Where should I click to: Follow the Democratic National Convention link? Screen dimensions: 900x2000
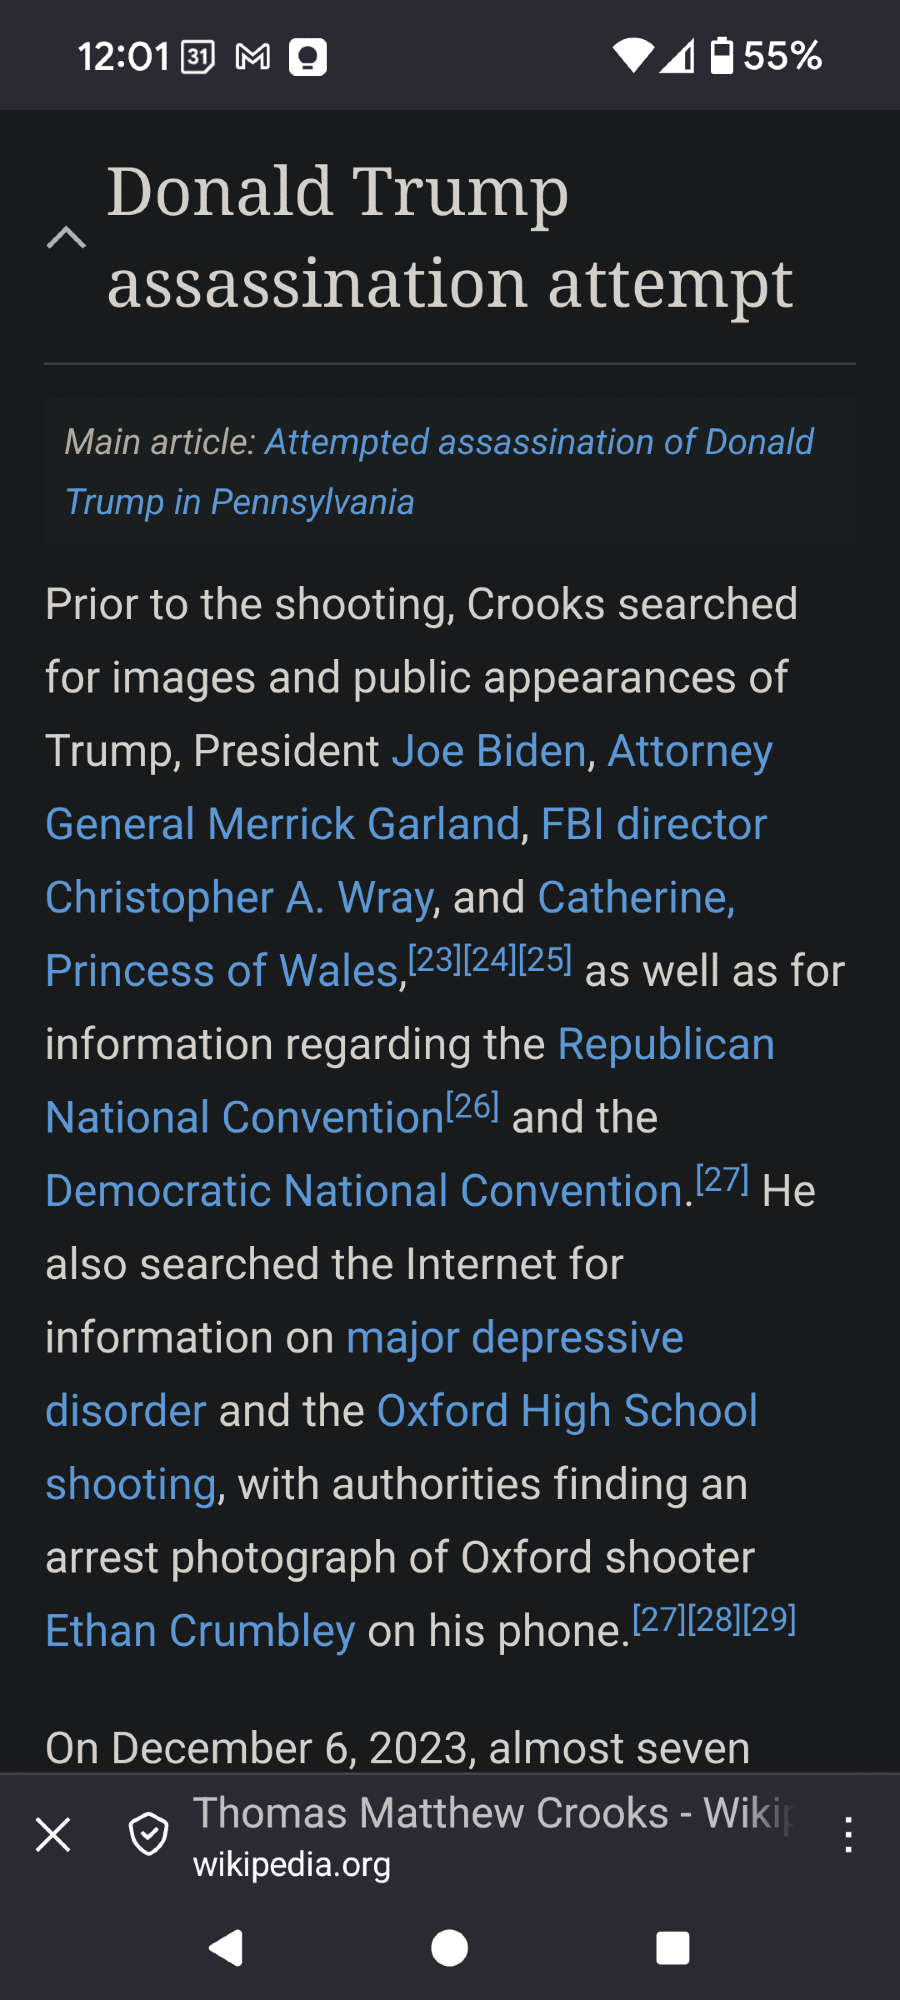coord(368,1191)
